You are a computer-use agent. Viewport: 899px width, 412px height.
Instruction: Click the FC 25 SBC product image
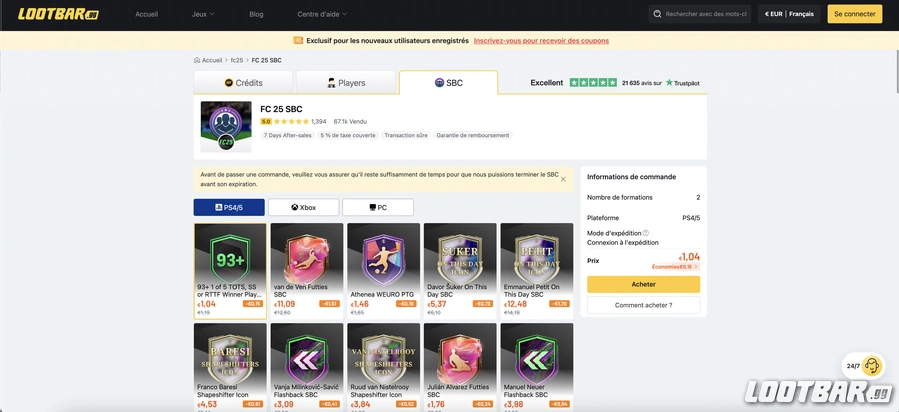[226, 127]
